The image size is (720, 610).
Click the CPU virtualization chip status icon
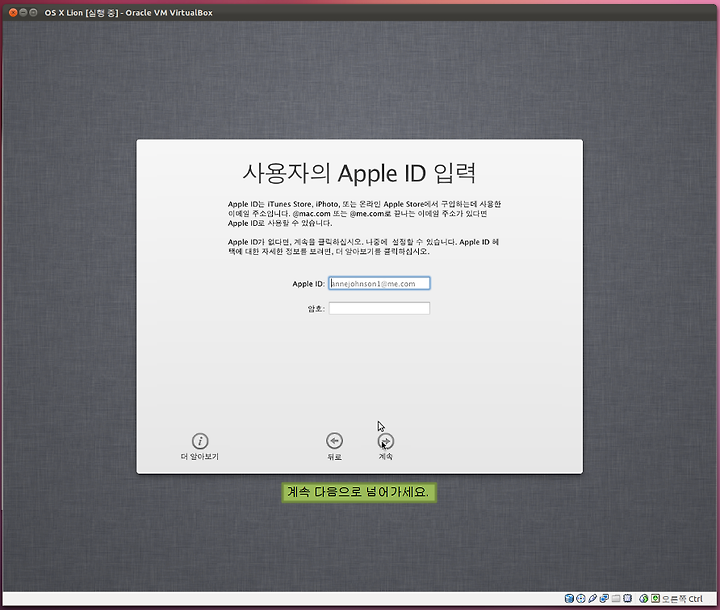[628, 599]
